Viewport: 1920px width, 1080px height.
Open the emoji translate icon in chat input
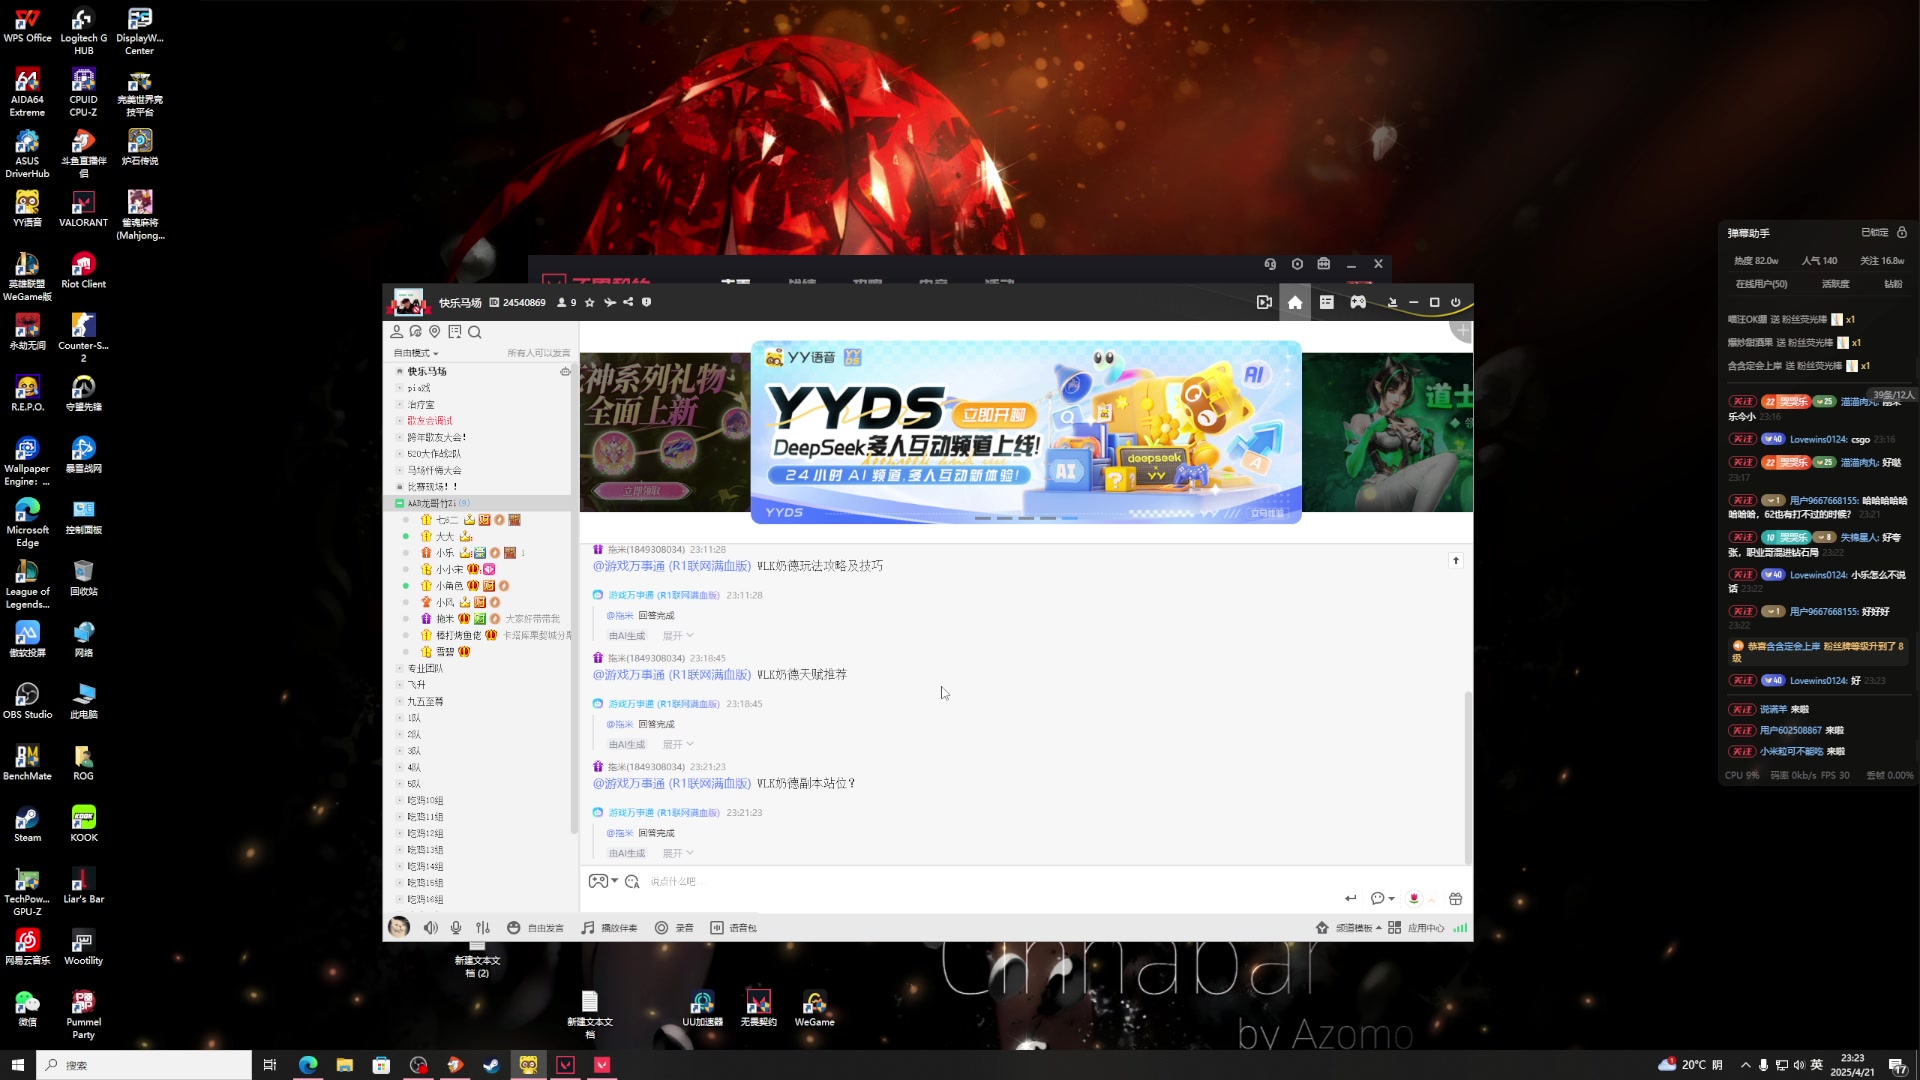[632, 881]
